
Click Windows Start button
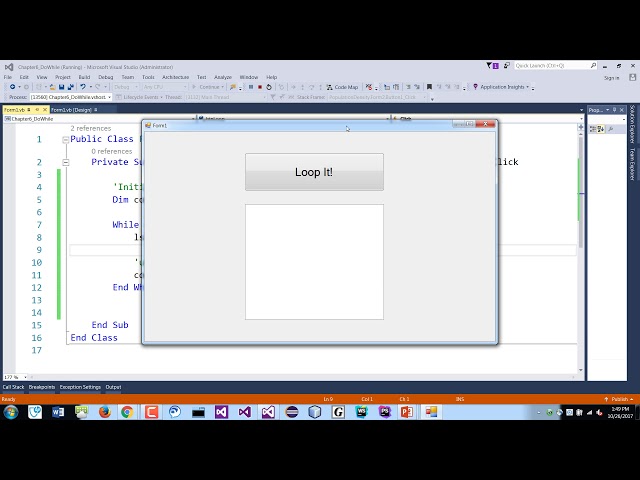point(11,412)
